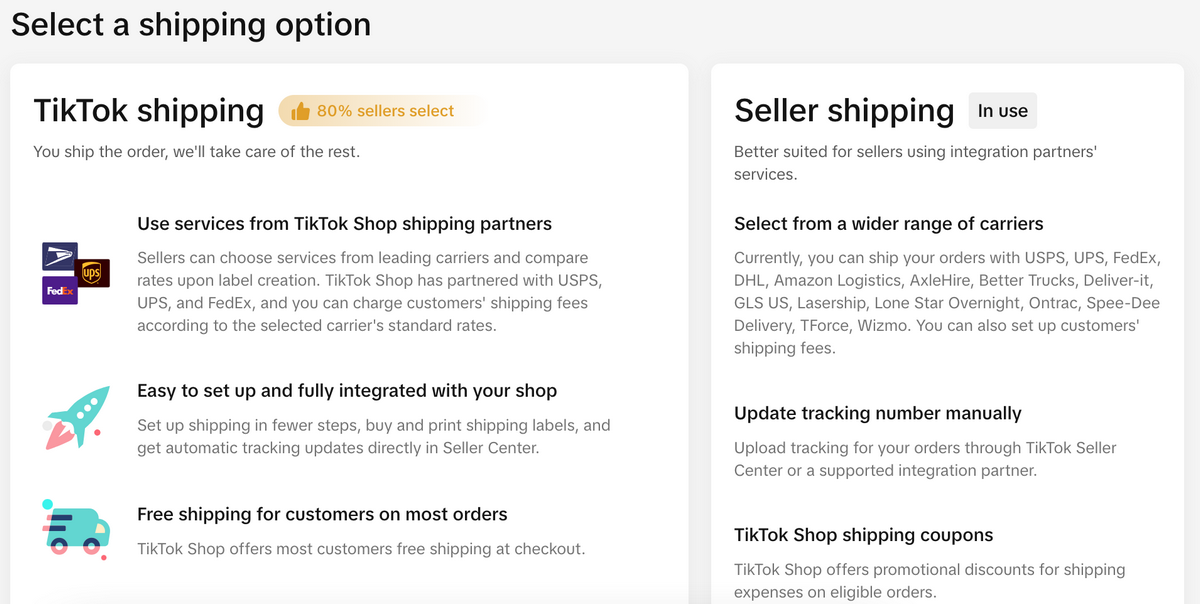
Task: Click the FedEx logo icon
Action: tap(60, 290)
